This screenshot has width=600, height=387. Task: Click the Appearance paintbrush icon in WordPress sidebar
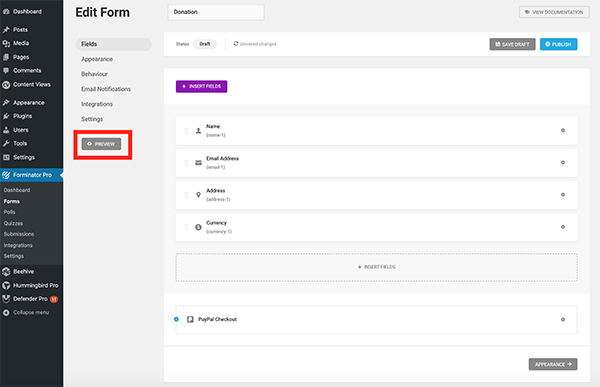point(6,103)
